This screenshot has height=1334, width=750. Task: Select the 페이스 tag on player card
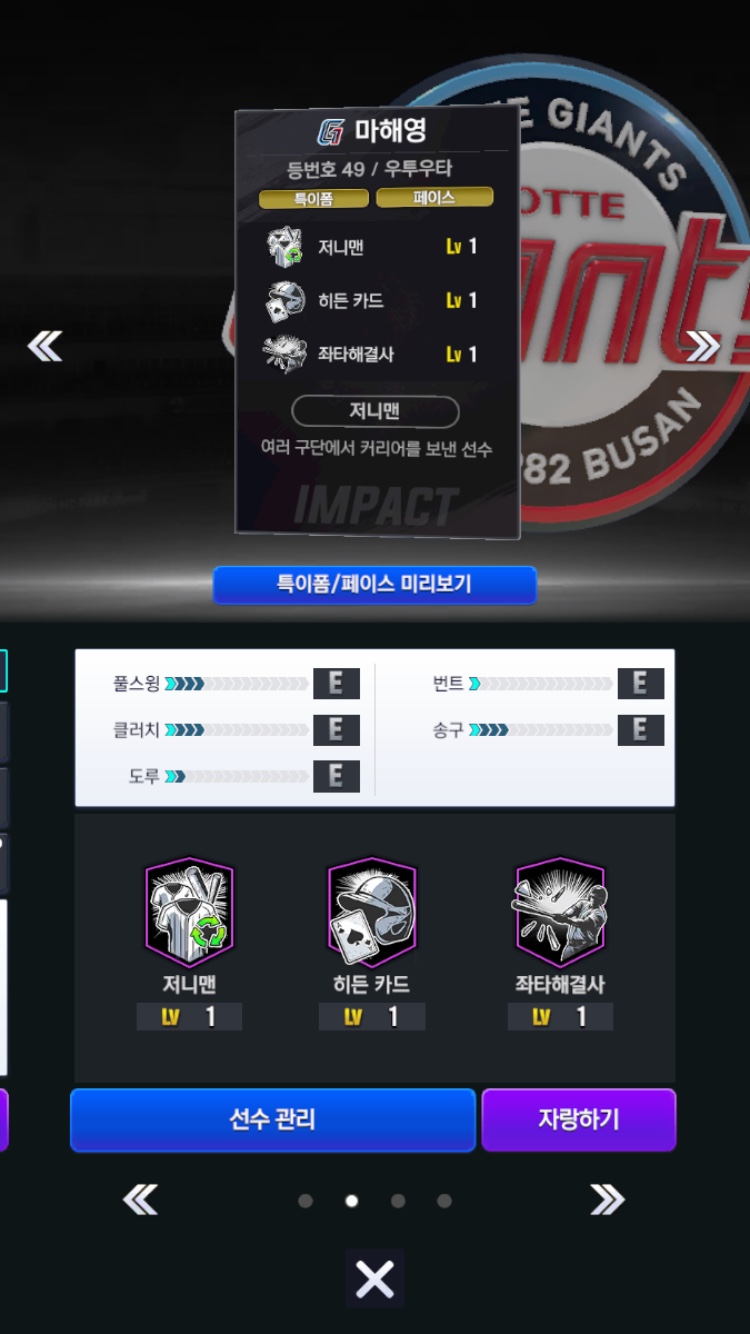click(434, 198)
